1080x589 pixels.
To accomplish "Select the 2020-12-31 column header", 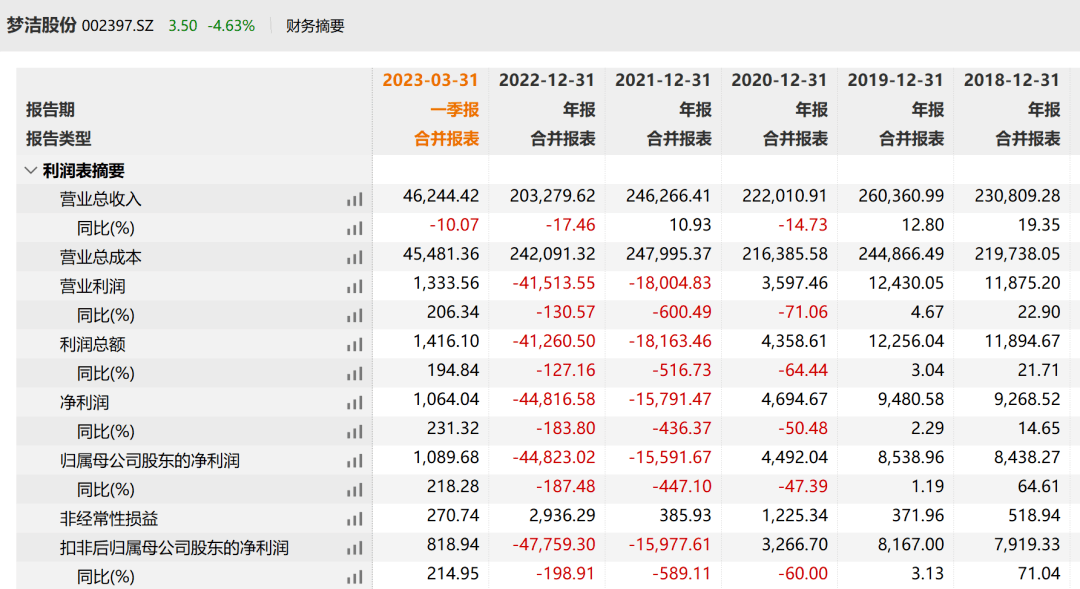I will point(779,80).
